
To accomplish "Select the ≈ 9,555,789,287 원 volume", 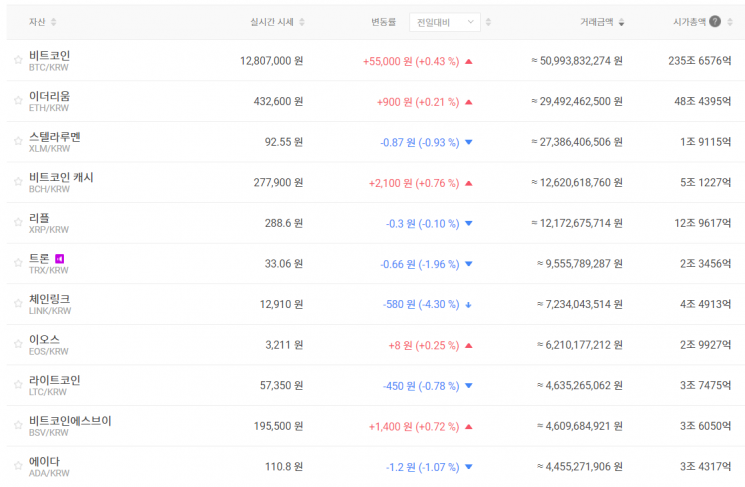I will pos(580,264).
